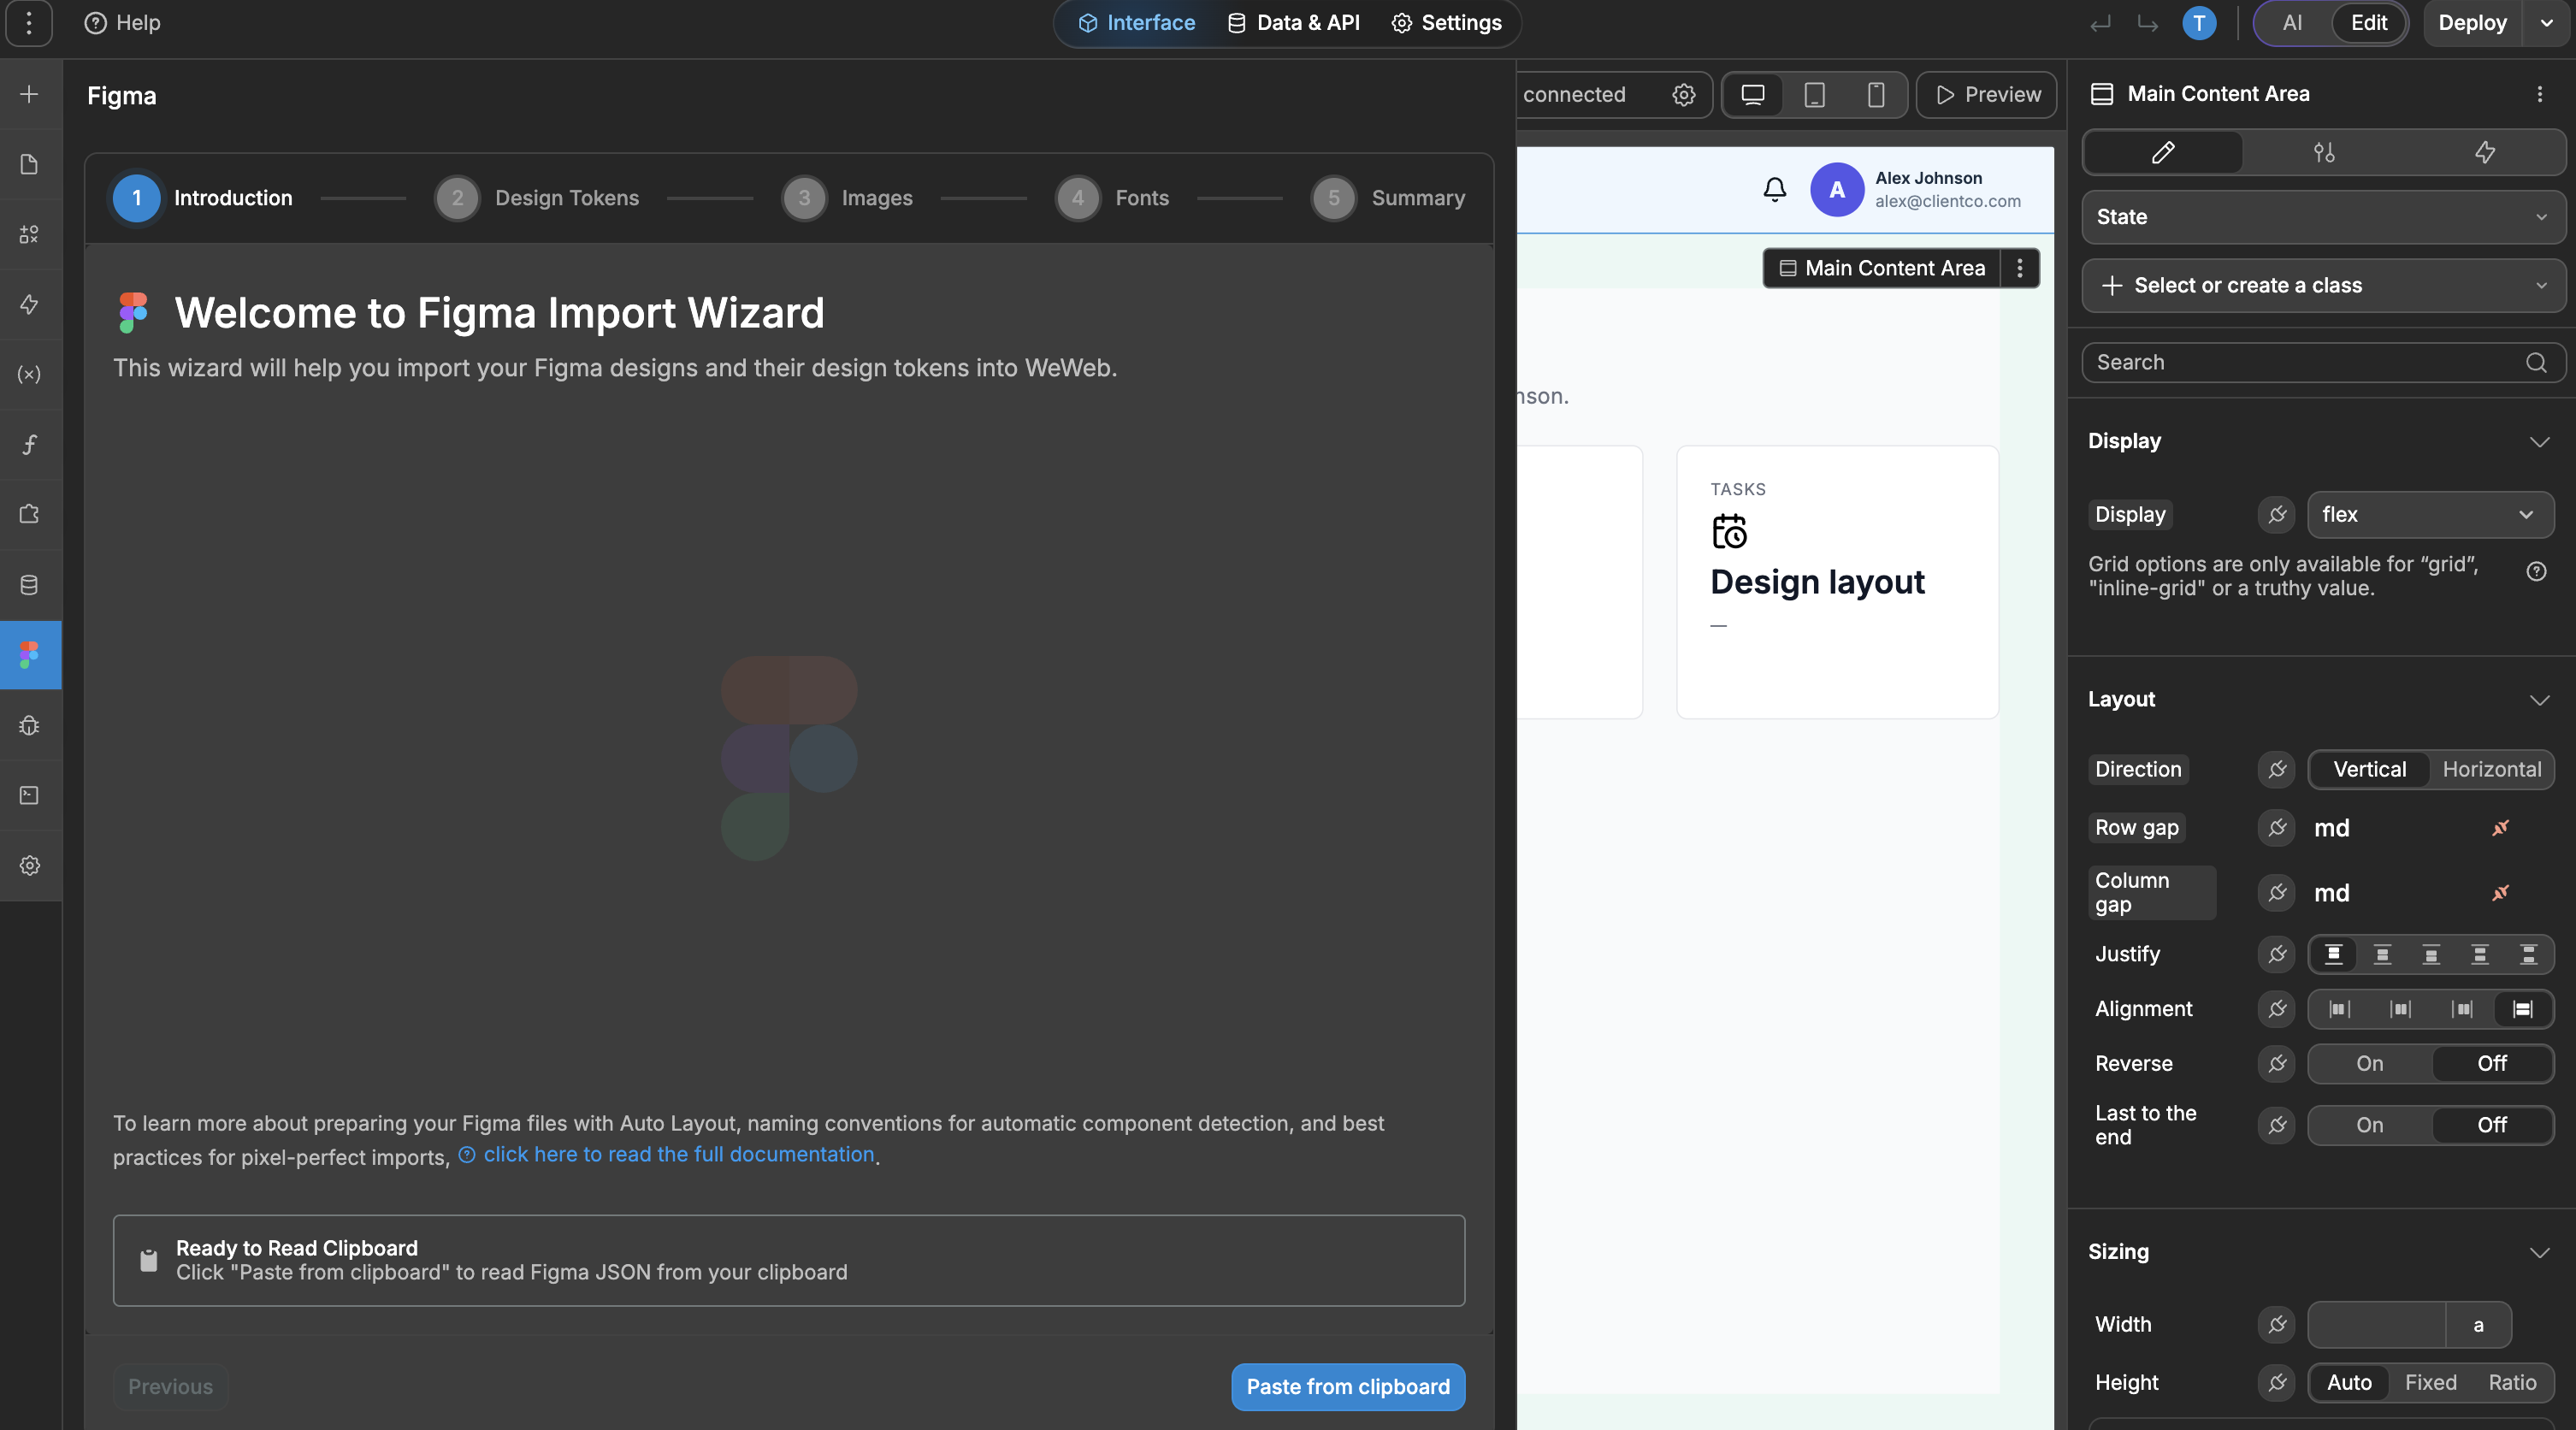The height and width of the screenshot is (1430, 2576).
Task: Collapse the Layout section chevron
Action: (2539, 700)
